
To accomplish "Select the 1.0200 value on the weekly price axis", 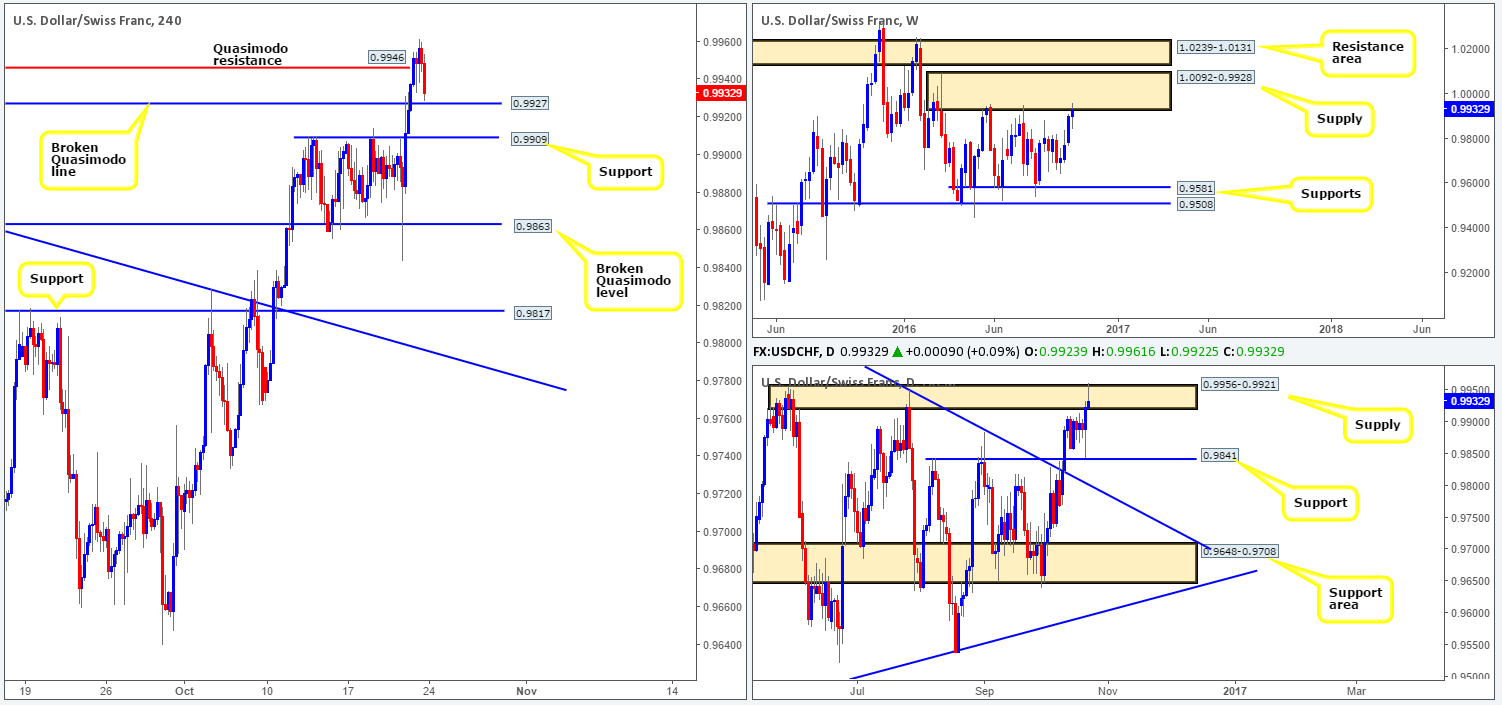I will (x=1468, y=48).
